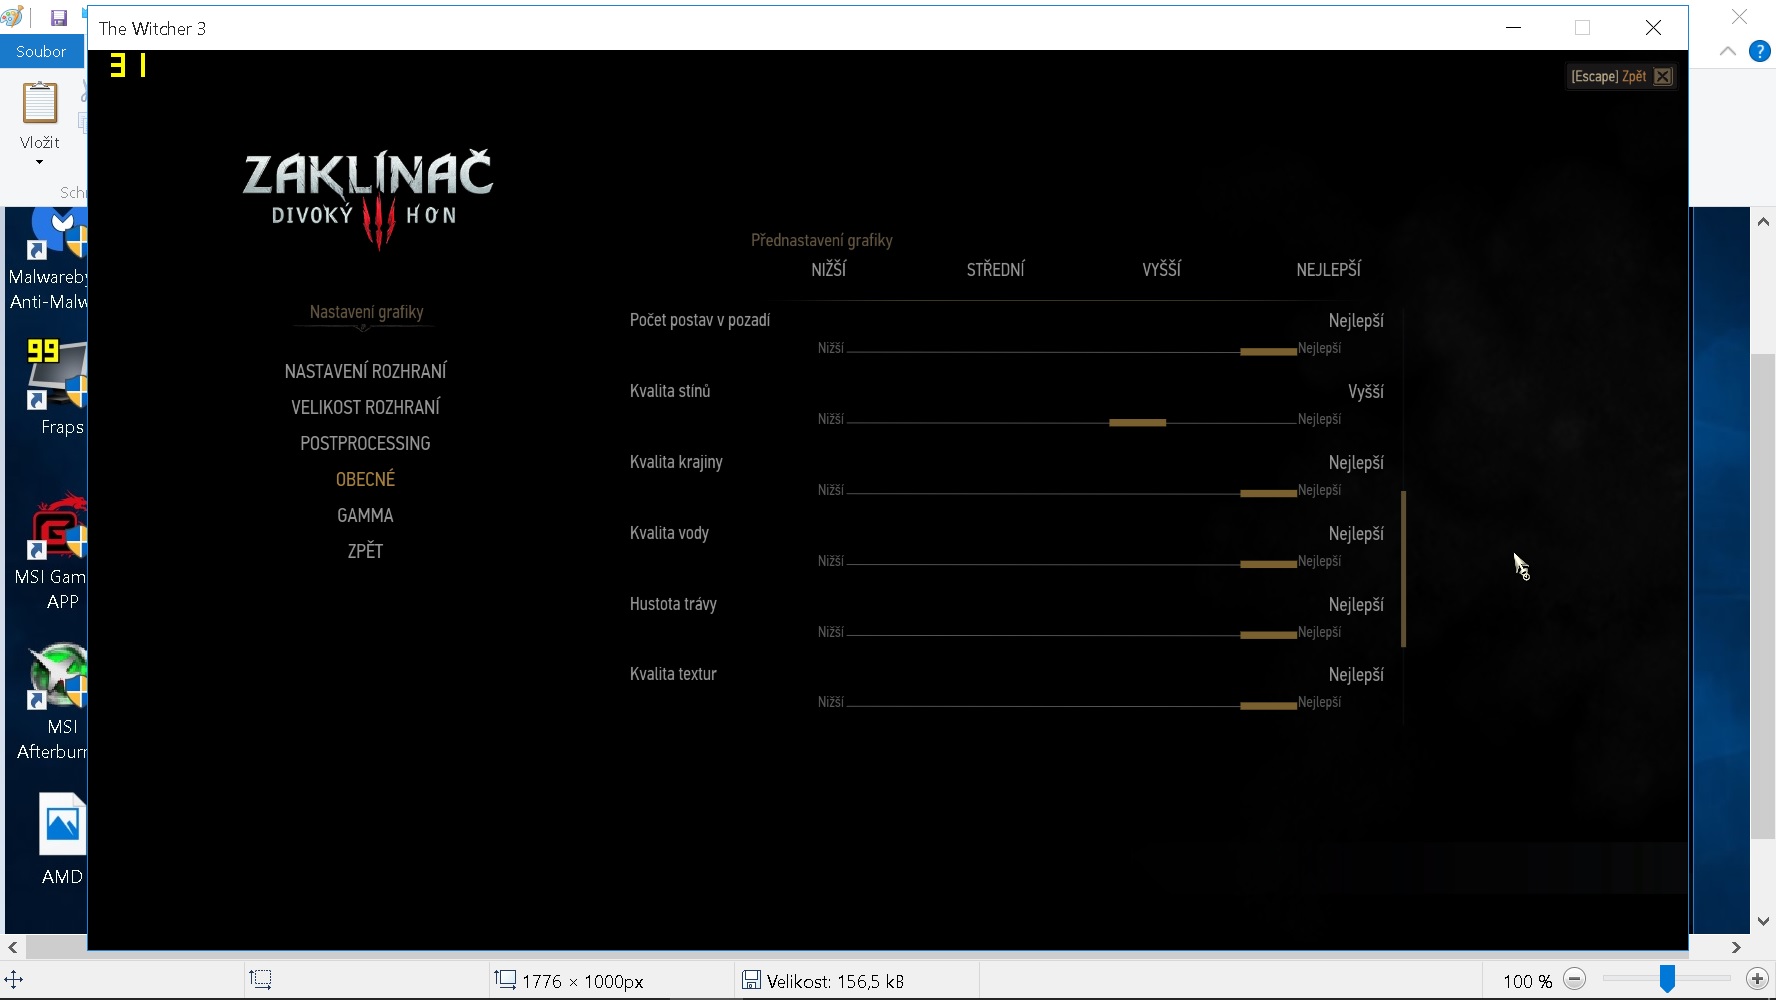The height and width of the screenshot is (1000, 1776).
Task: Click the Kvalita textur setting label
Action: 673,675
